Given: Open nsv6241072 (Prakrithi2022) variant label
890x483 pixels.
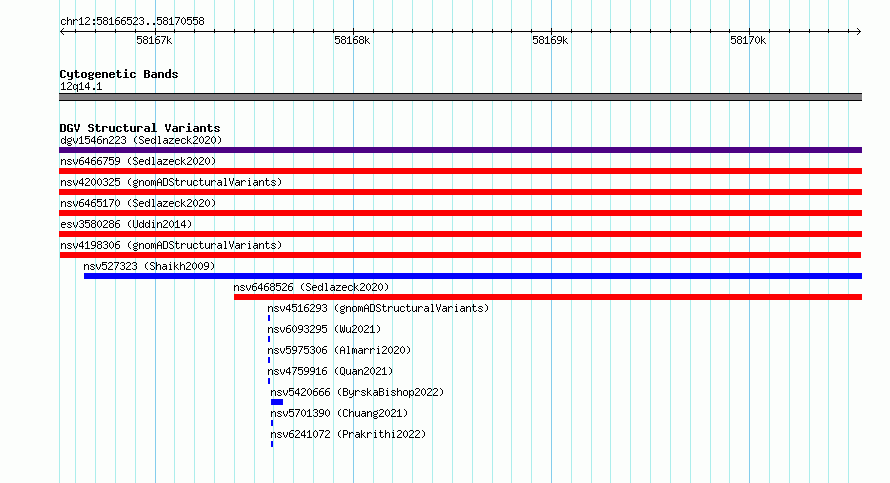Looking at the screenshot, I should [x=348, y=434].
